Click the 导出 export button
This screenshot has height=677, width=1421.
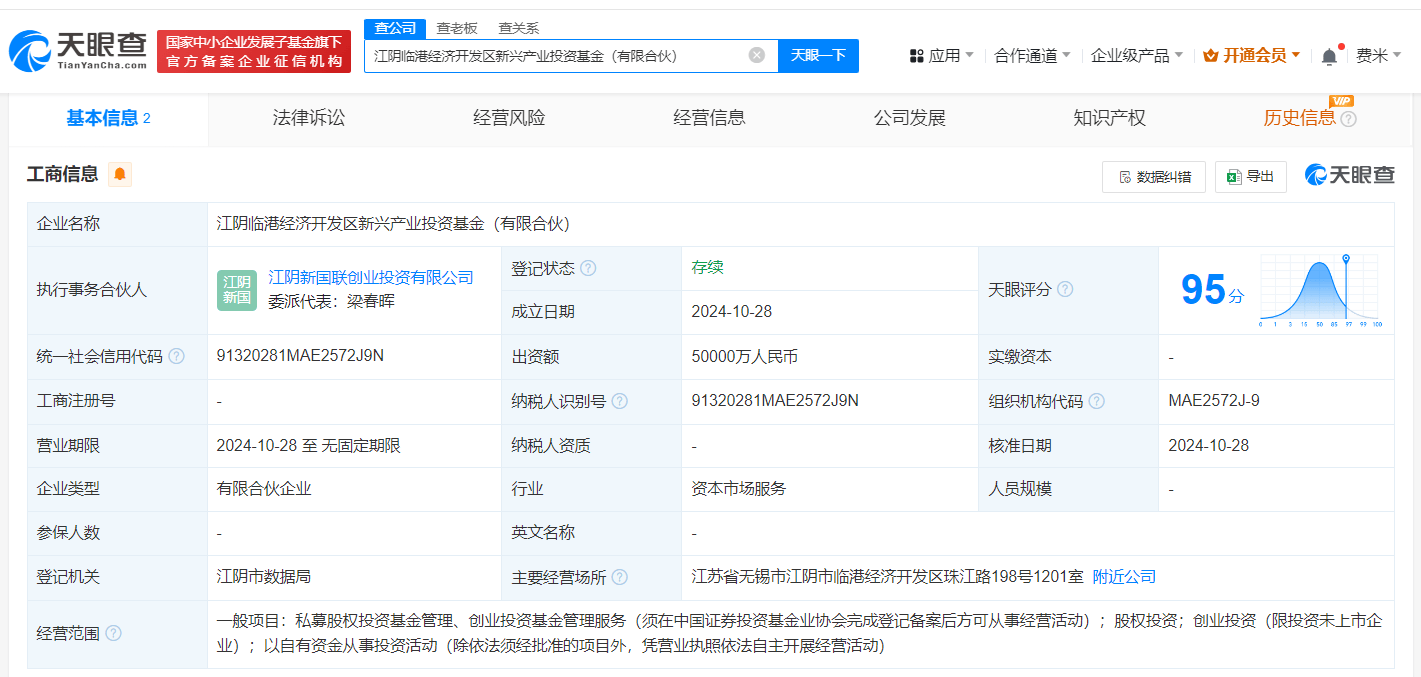pyautogui.click(x=1250, y=177)
